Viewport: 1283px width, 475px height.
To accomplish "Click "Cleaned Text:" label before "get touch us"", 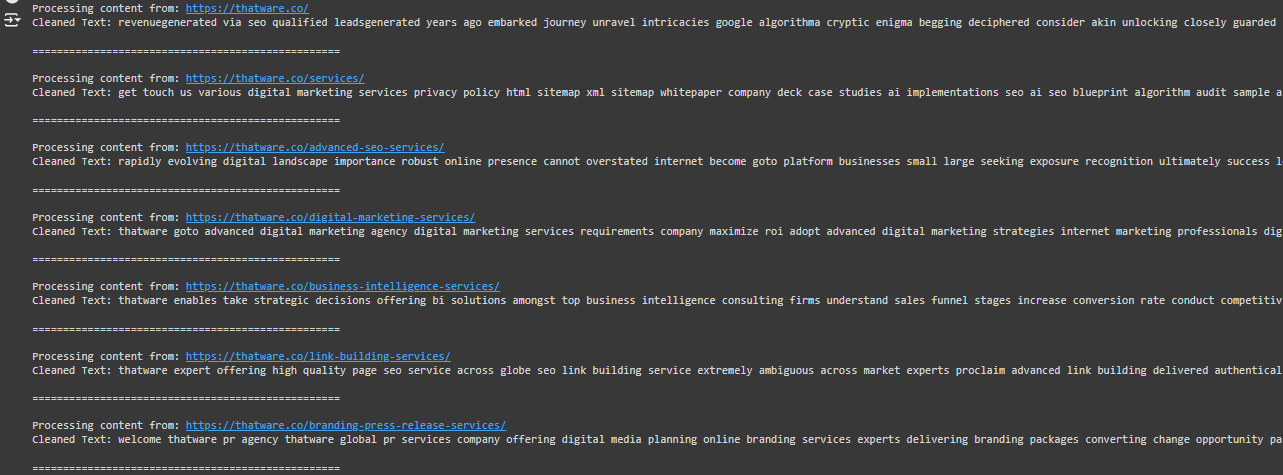I will 72,92.
